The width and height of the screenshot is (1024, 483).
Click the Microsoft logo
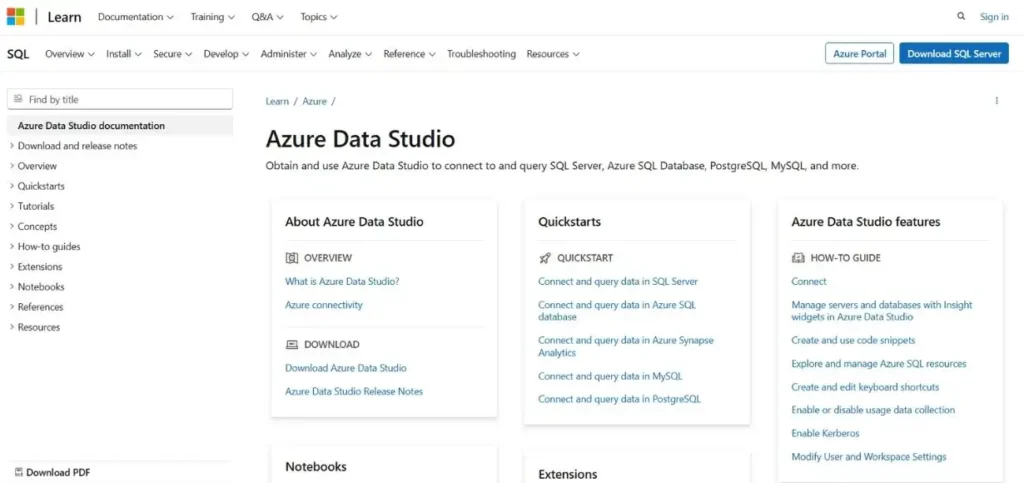tap(16, 17)
